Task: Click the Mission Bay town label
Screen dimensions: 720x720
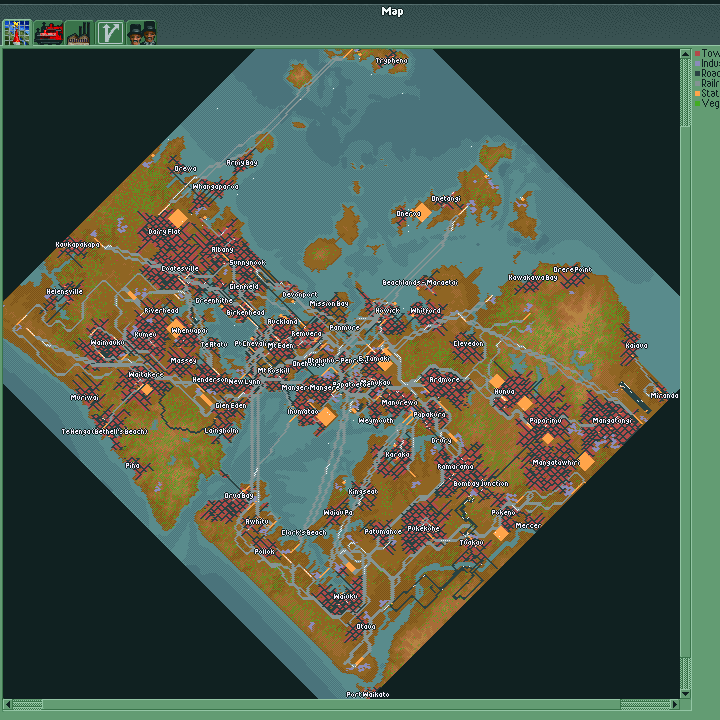Action: point(329,304)
